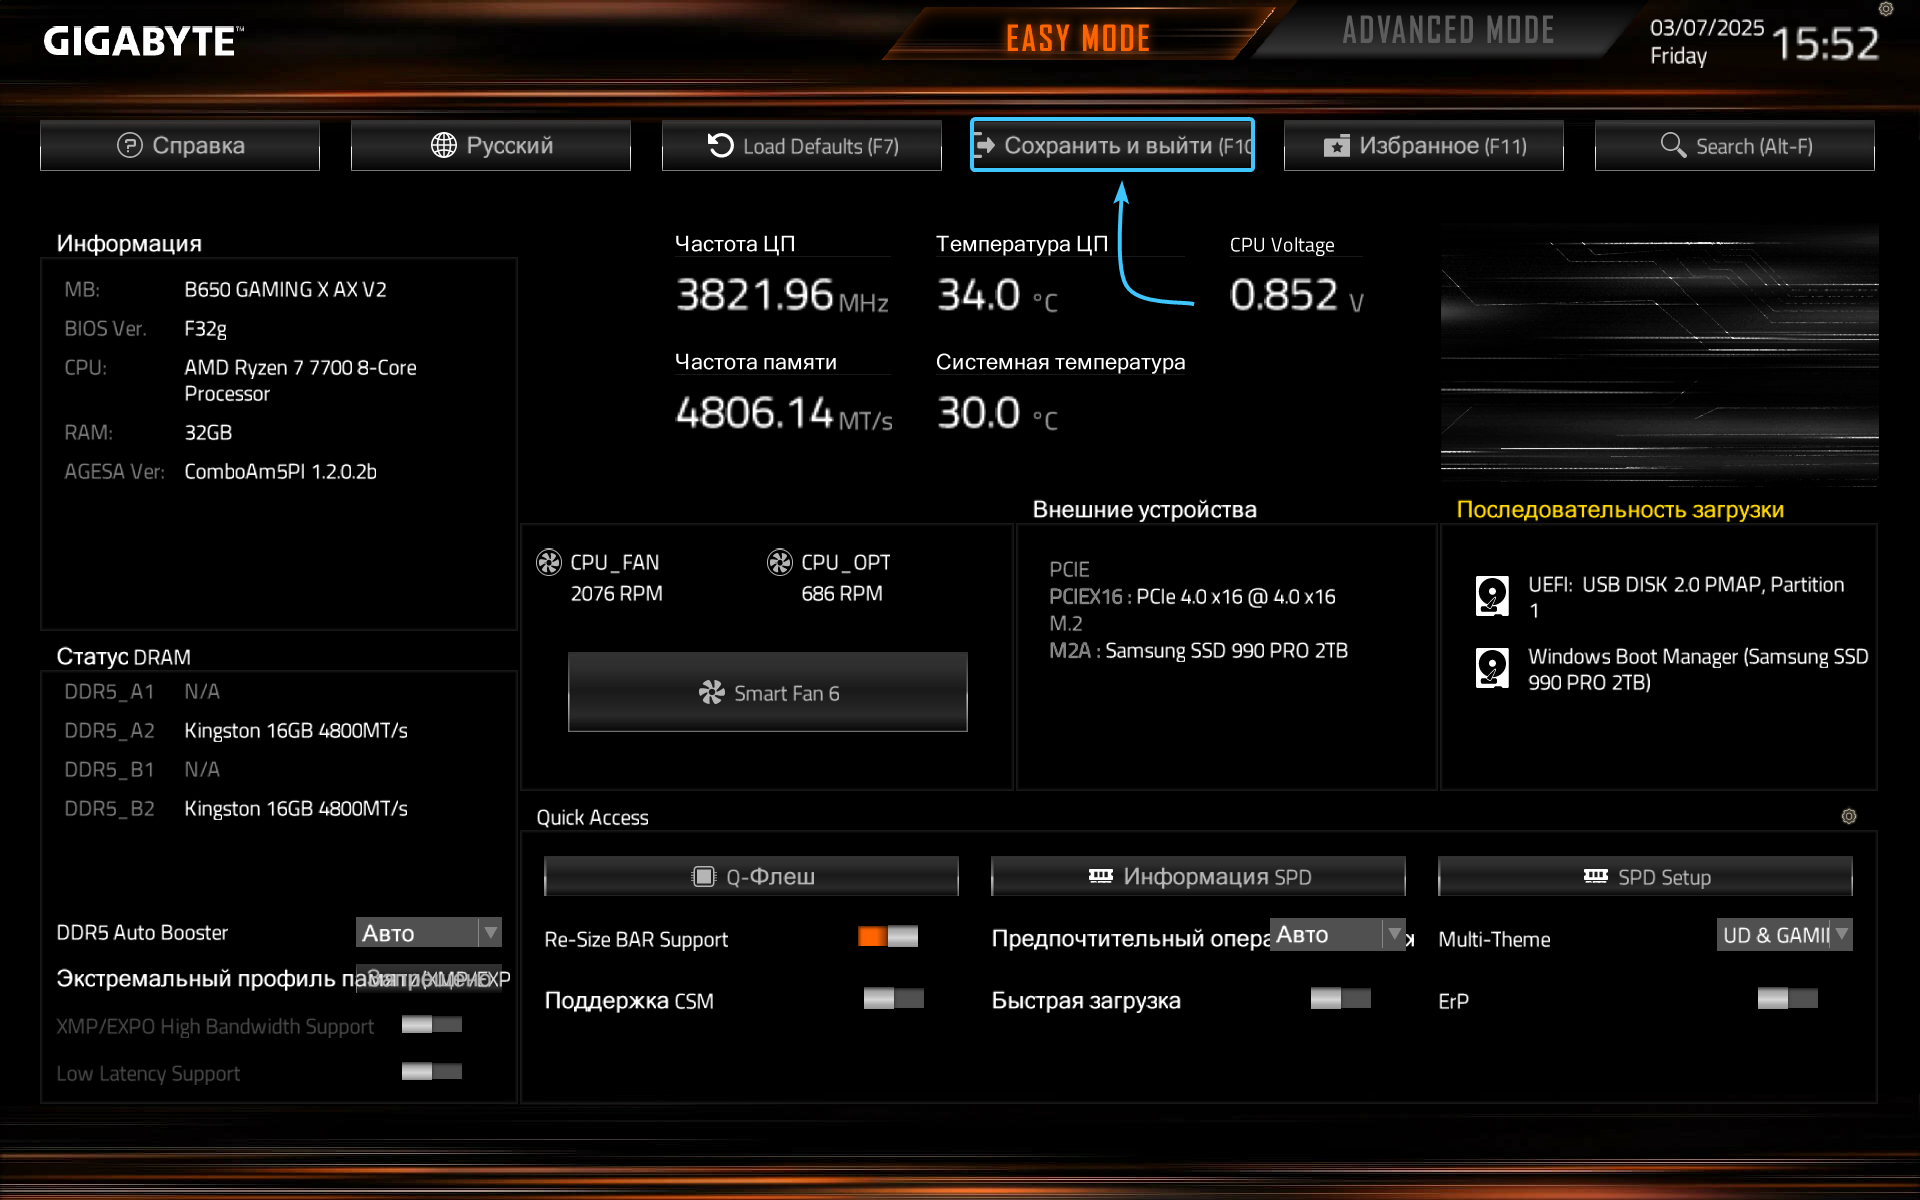Select Windows Boot Manager boot entry
The height and width of the screenshot is (1200, 1920).
1698,669
